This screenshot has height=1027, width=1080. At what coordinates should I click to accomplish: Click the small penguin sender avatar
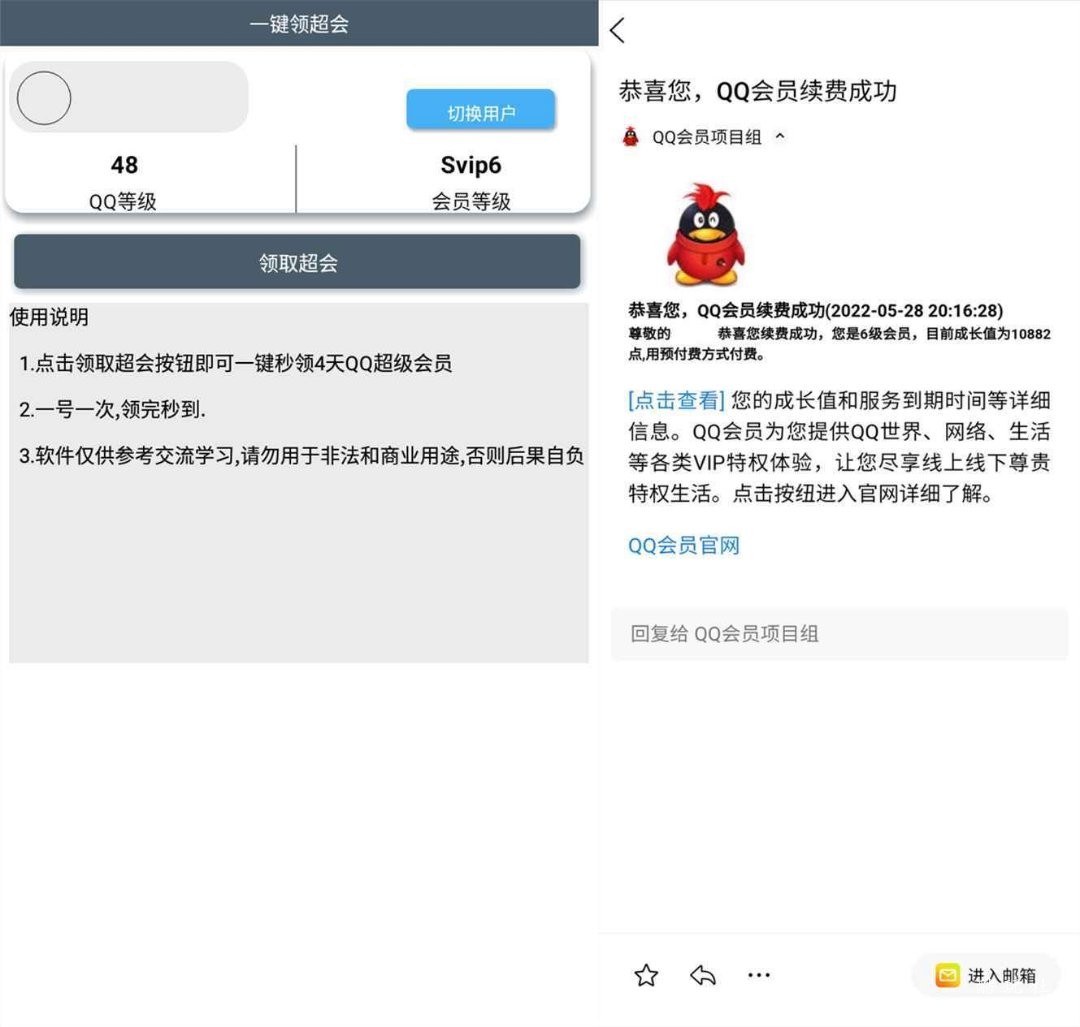(x=630, y=137)
